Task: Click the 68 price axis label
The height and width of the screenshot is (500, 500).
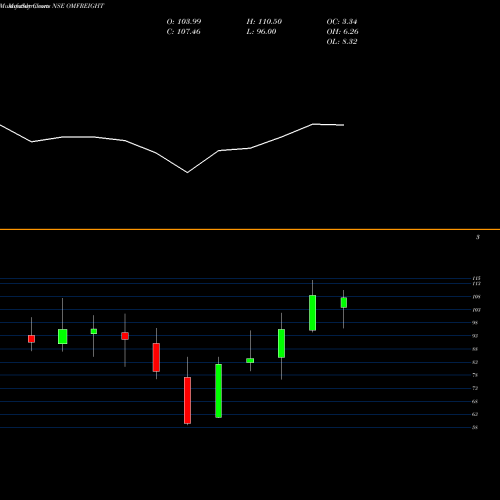Action: [475, 401]
